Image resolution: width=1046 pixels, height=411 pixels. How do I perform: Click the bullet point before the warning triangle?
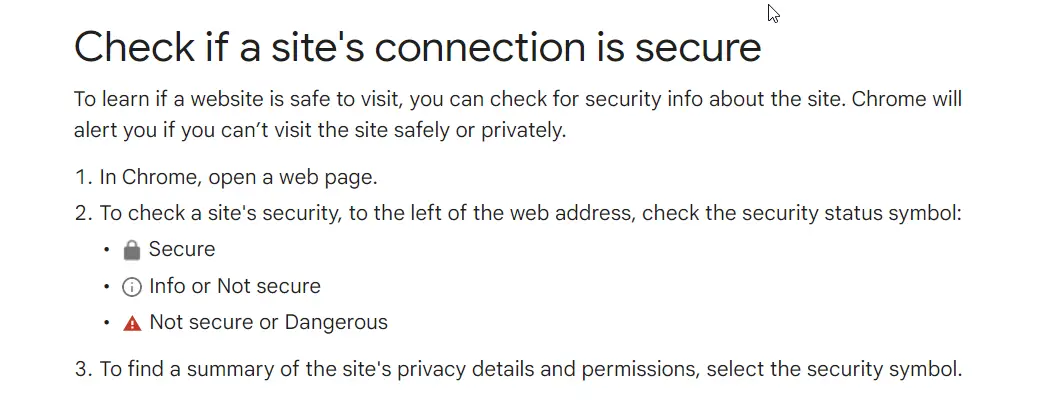(106, 323)
